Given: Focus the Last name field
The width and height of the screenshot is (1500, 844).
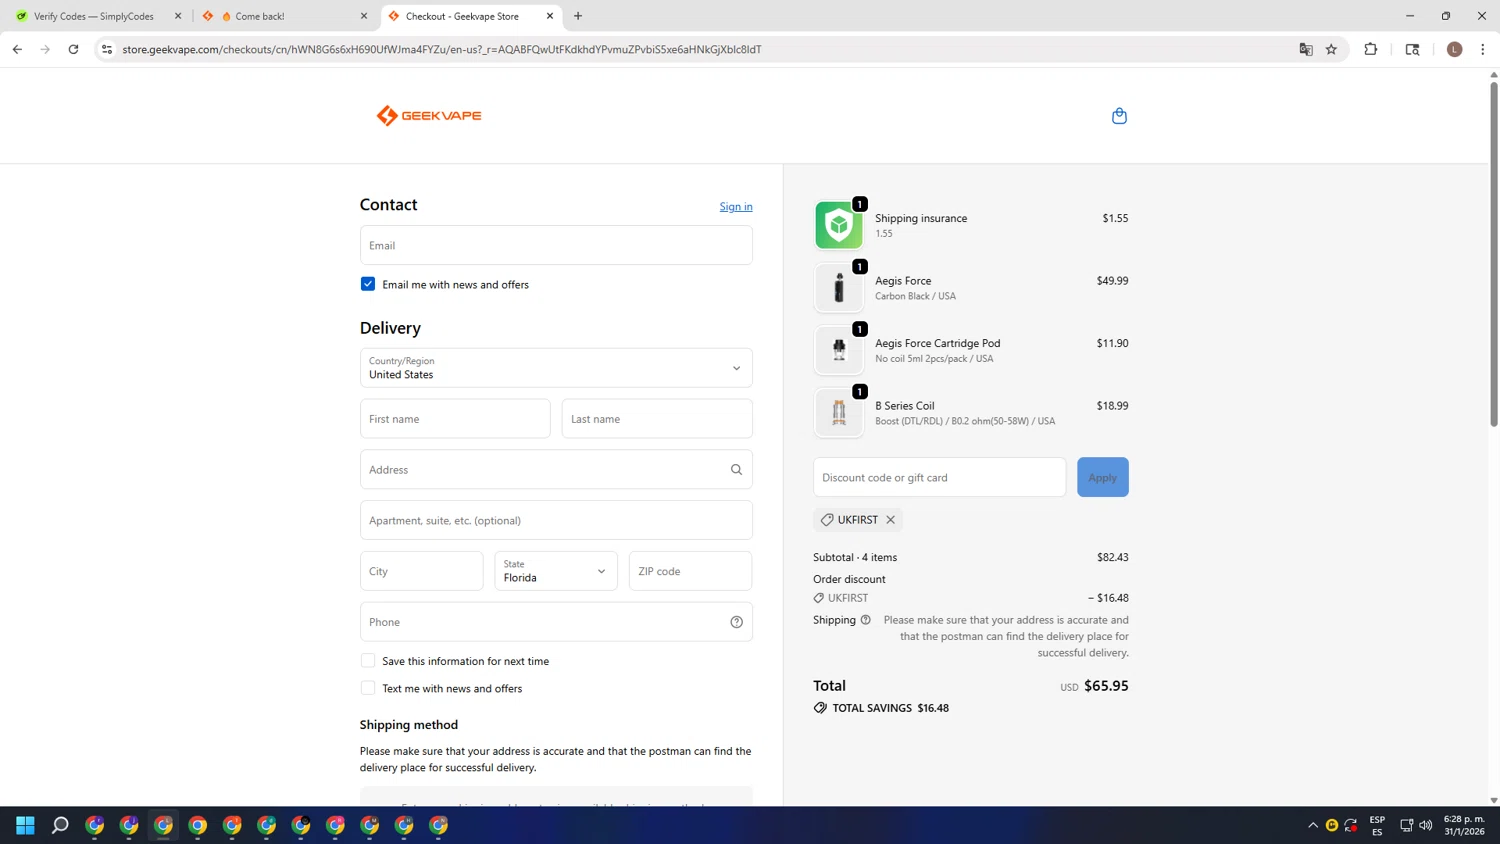Looking at the screenshot, I should pyautogui.click(x=657, y=419).
